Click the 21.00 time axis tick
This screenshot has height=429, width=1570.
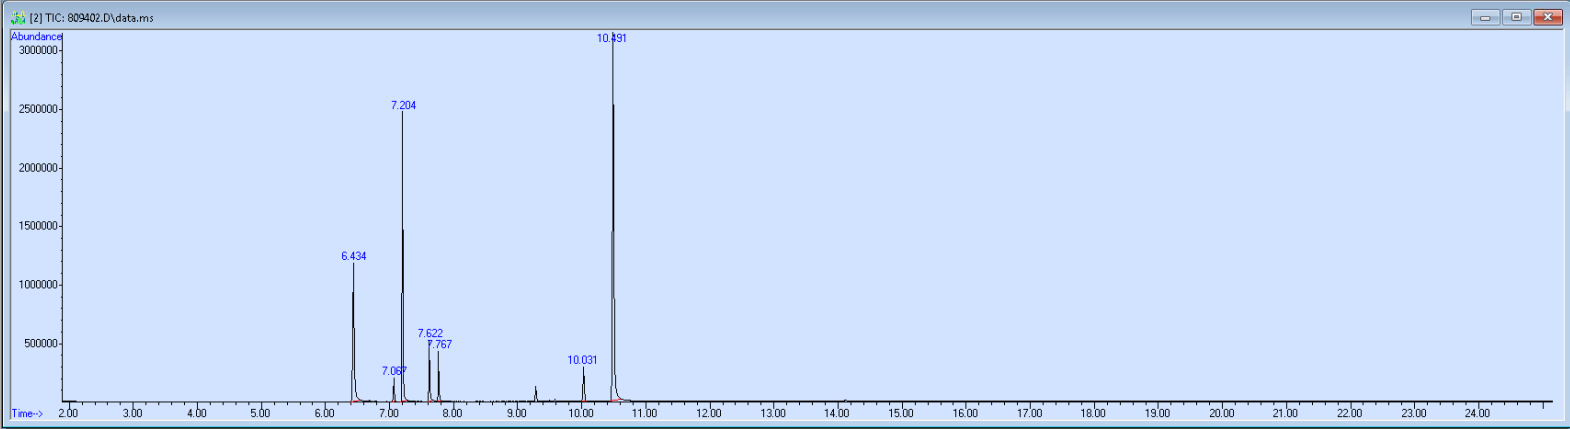click(1285, 413)
